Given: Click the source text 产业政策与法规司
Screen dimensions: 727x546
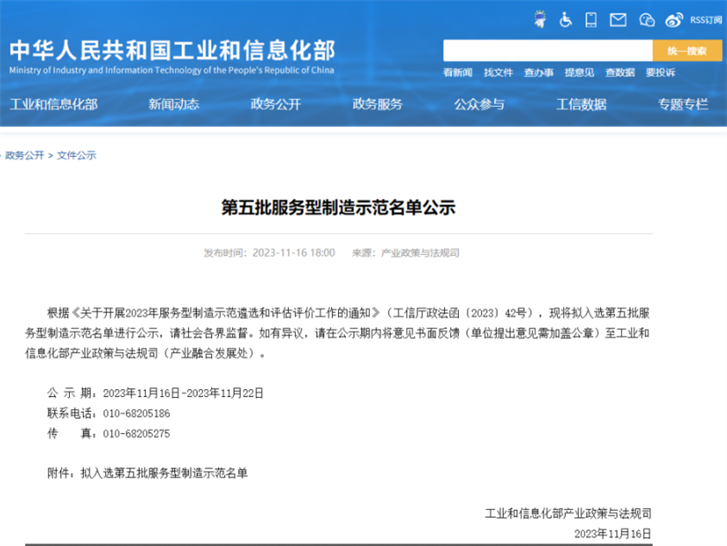Looking at the screenshot, I should pos(420,253).
